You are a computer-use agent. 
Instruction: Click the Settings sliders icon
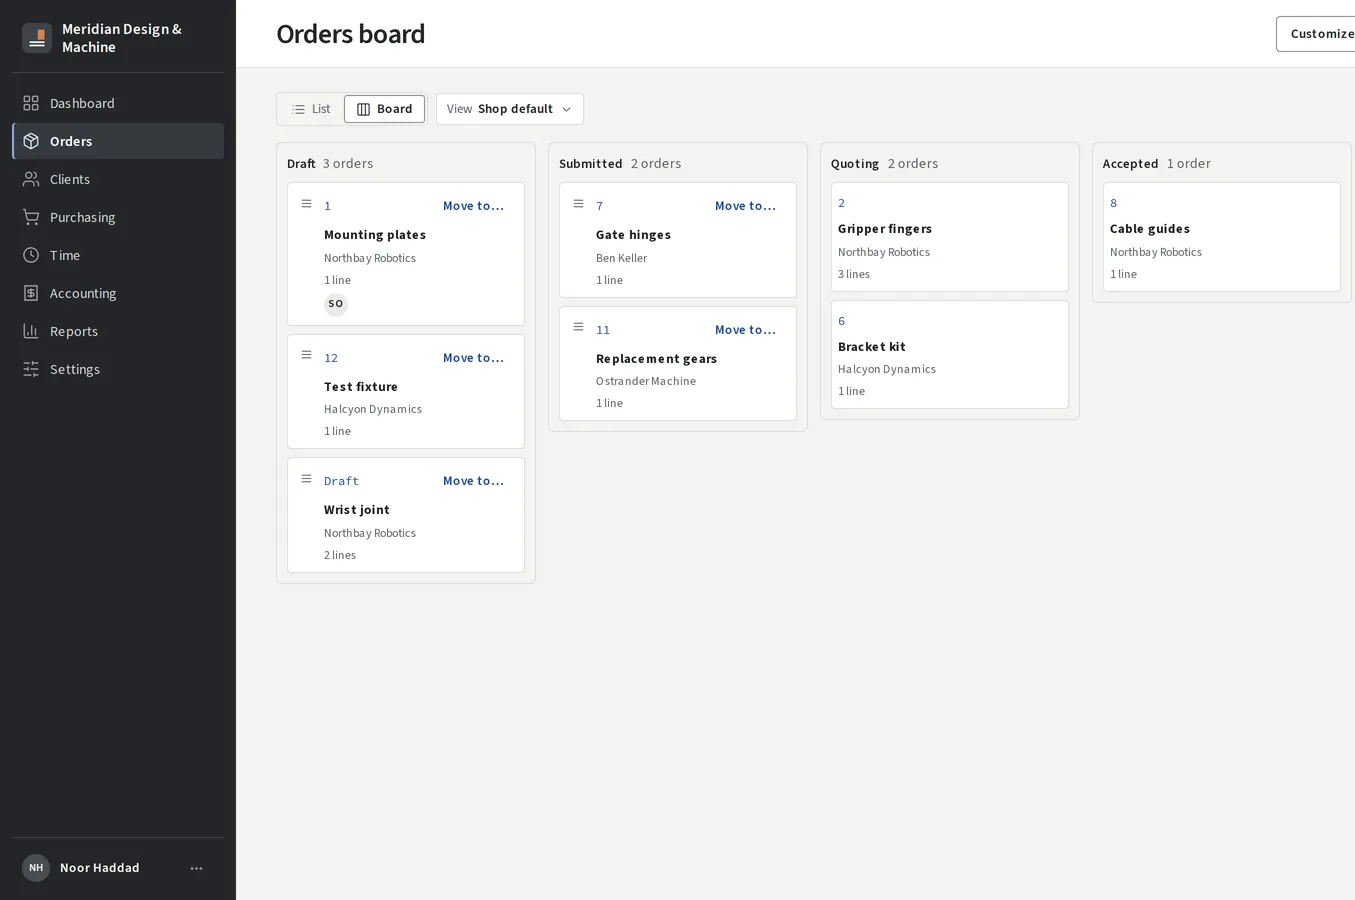(31, 369)
